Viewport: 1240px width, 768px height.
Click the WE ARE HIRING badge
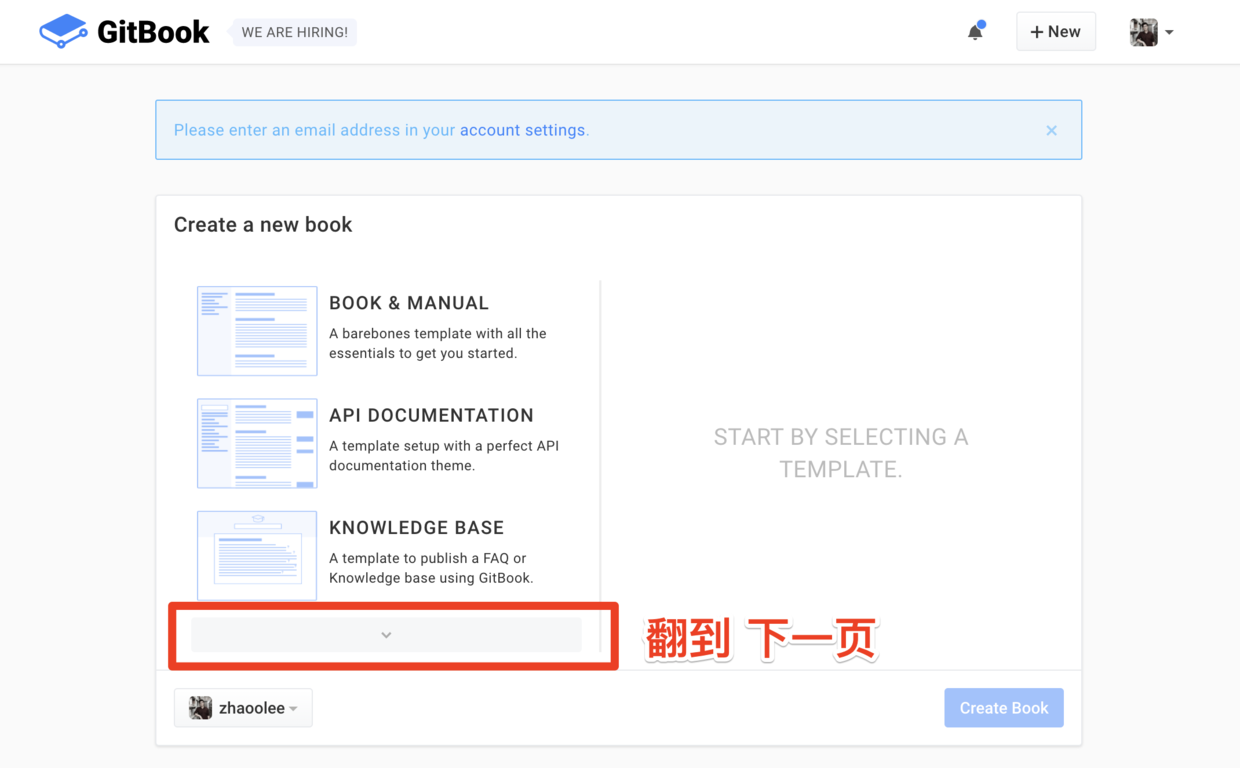tap(292, 31)
